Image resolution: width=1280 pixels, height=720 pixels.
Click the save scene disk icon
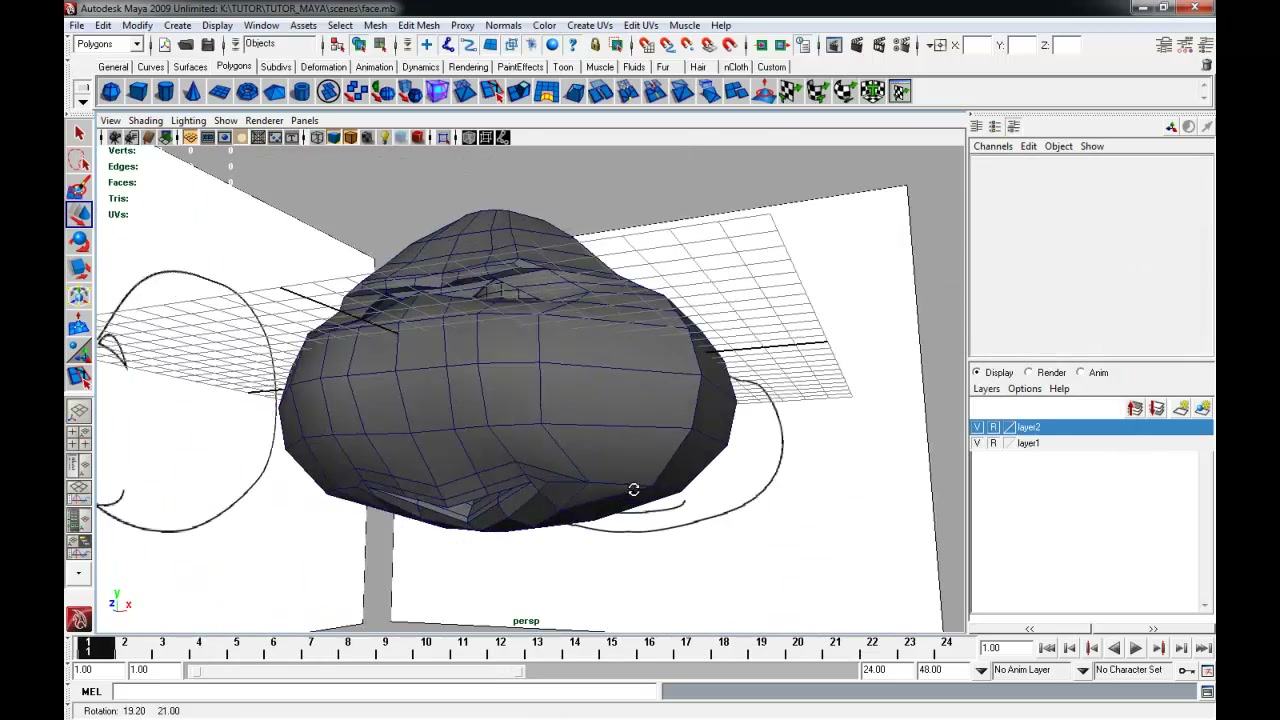coord(207,45)
